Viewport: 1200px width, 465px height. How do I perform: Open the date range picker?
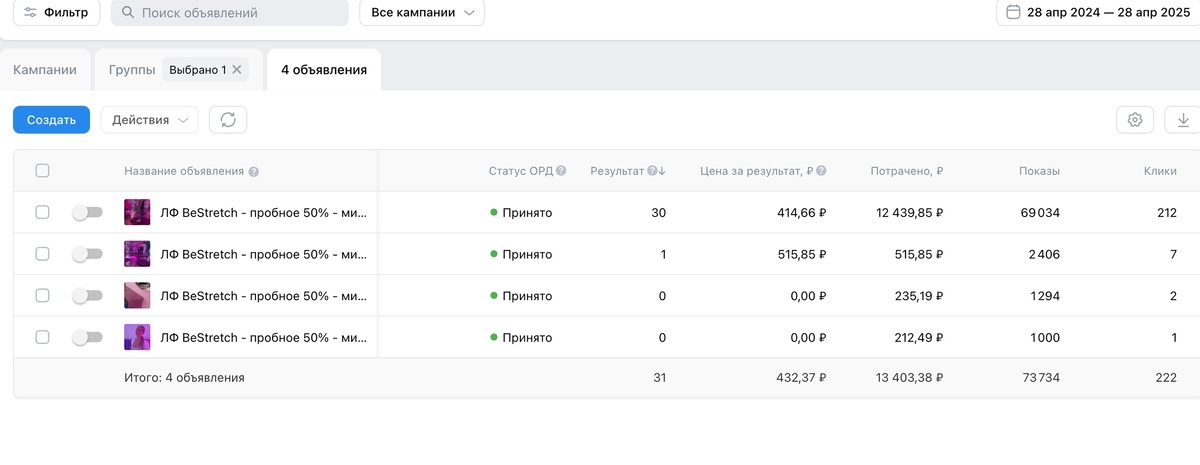1098,13
